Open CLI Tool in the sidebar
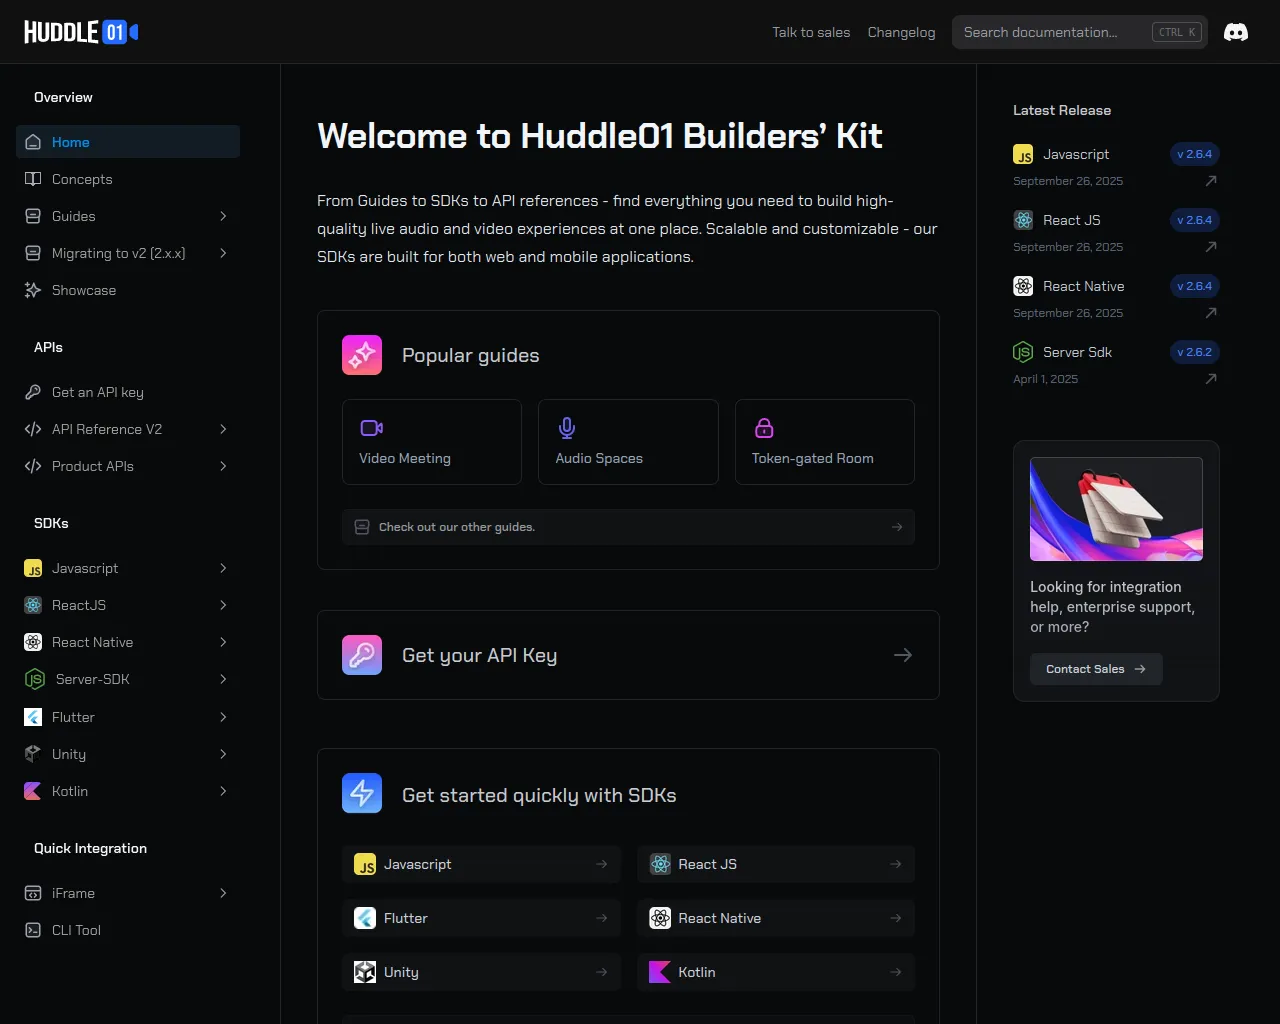Screen dimensions: 1280x1024 128,930
